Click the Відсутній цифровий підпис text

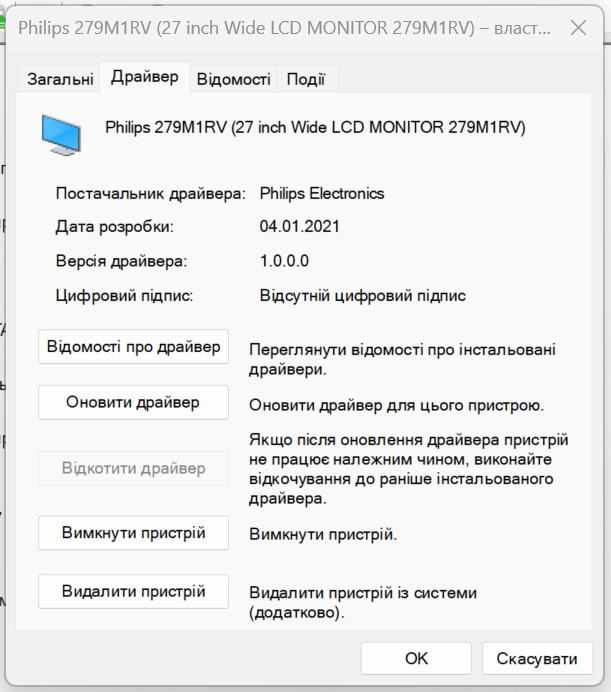coord(362,295)
